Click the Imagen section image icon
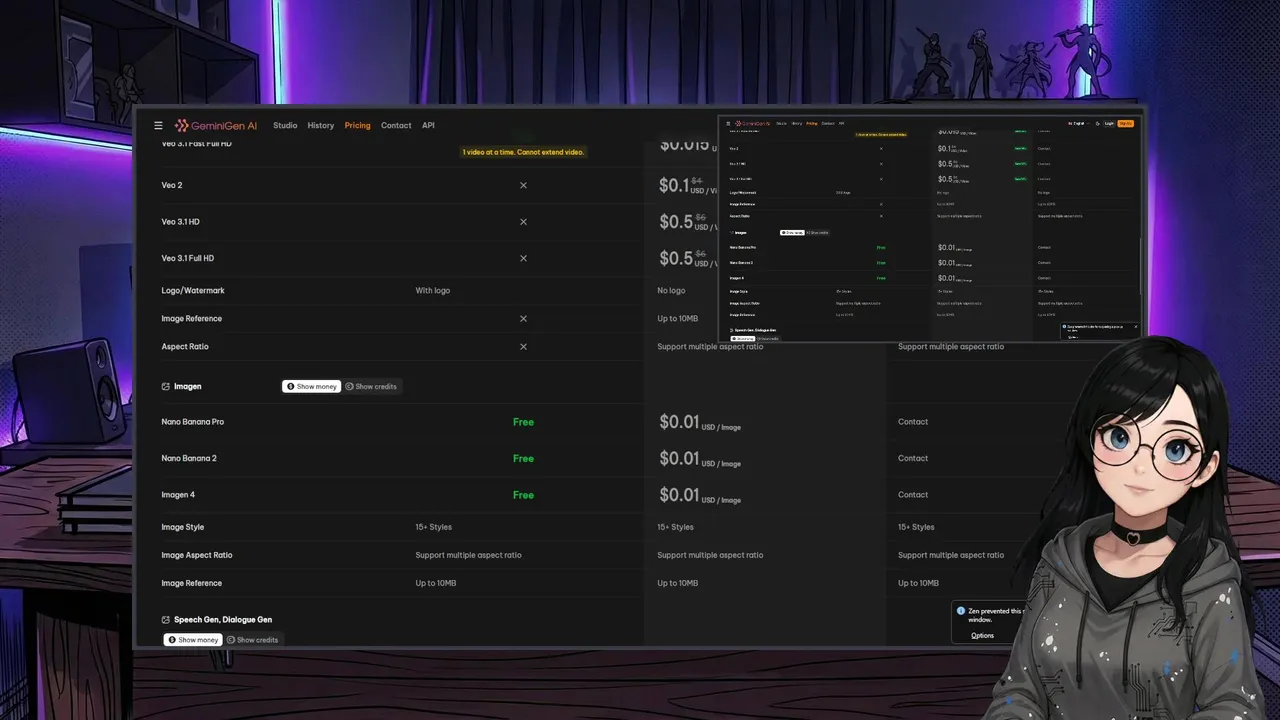This screenshot has width=1280, height=720. [166, 386]
